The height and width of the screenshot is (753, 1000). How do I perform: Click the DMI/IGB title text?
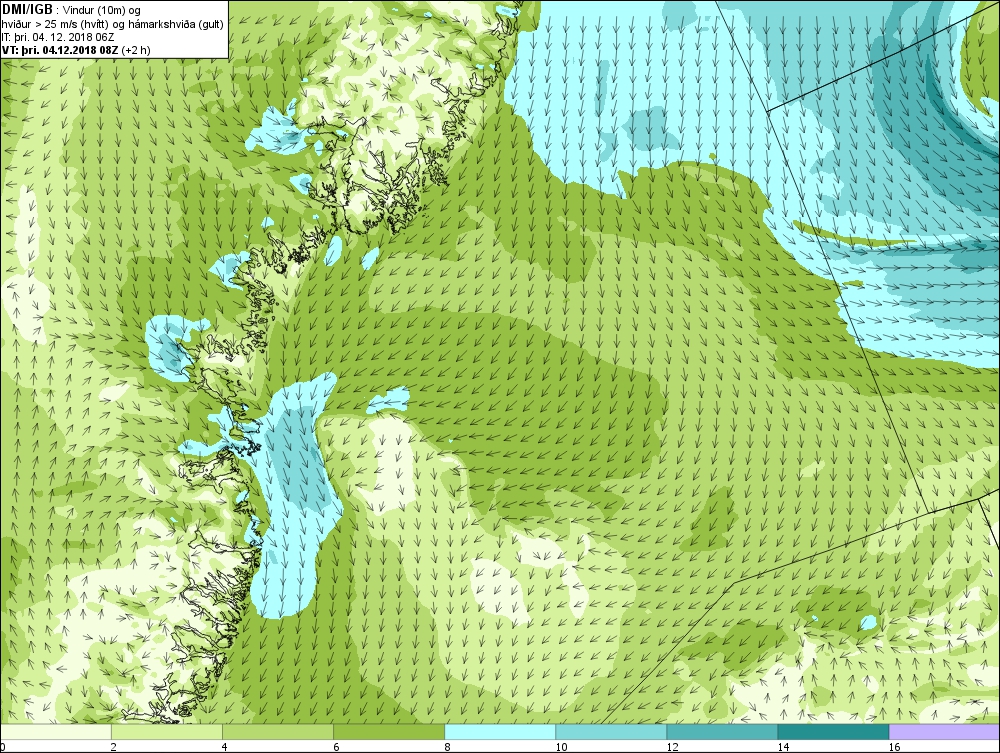pyautogui.click(x=27, y=10)
